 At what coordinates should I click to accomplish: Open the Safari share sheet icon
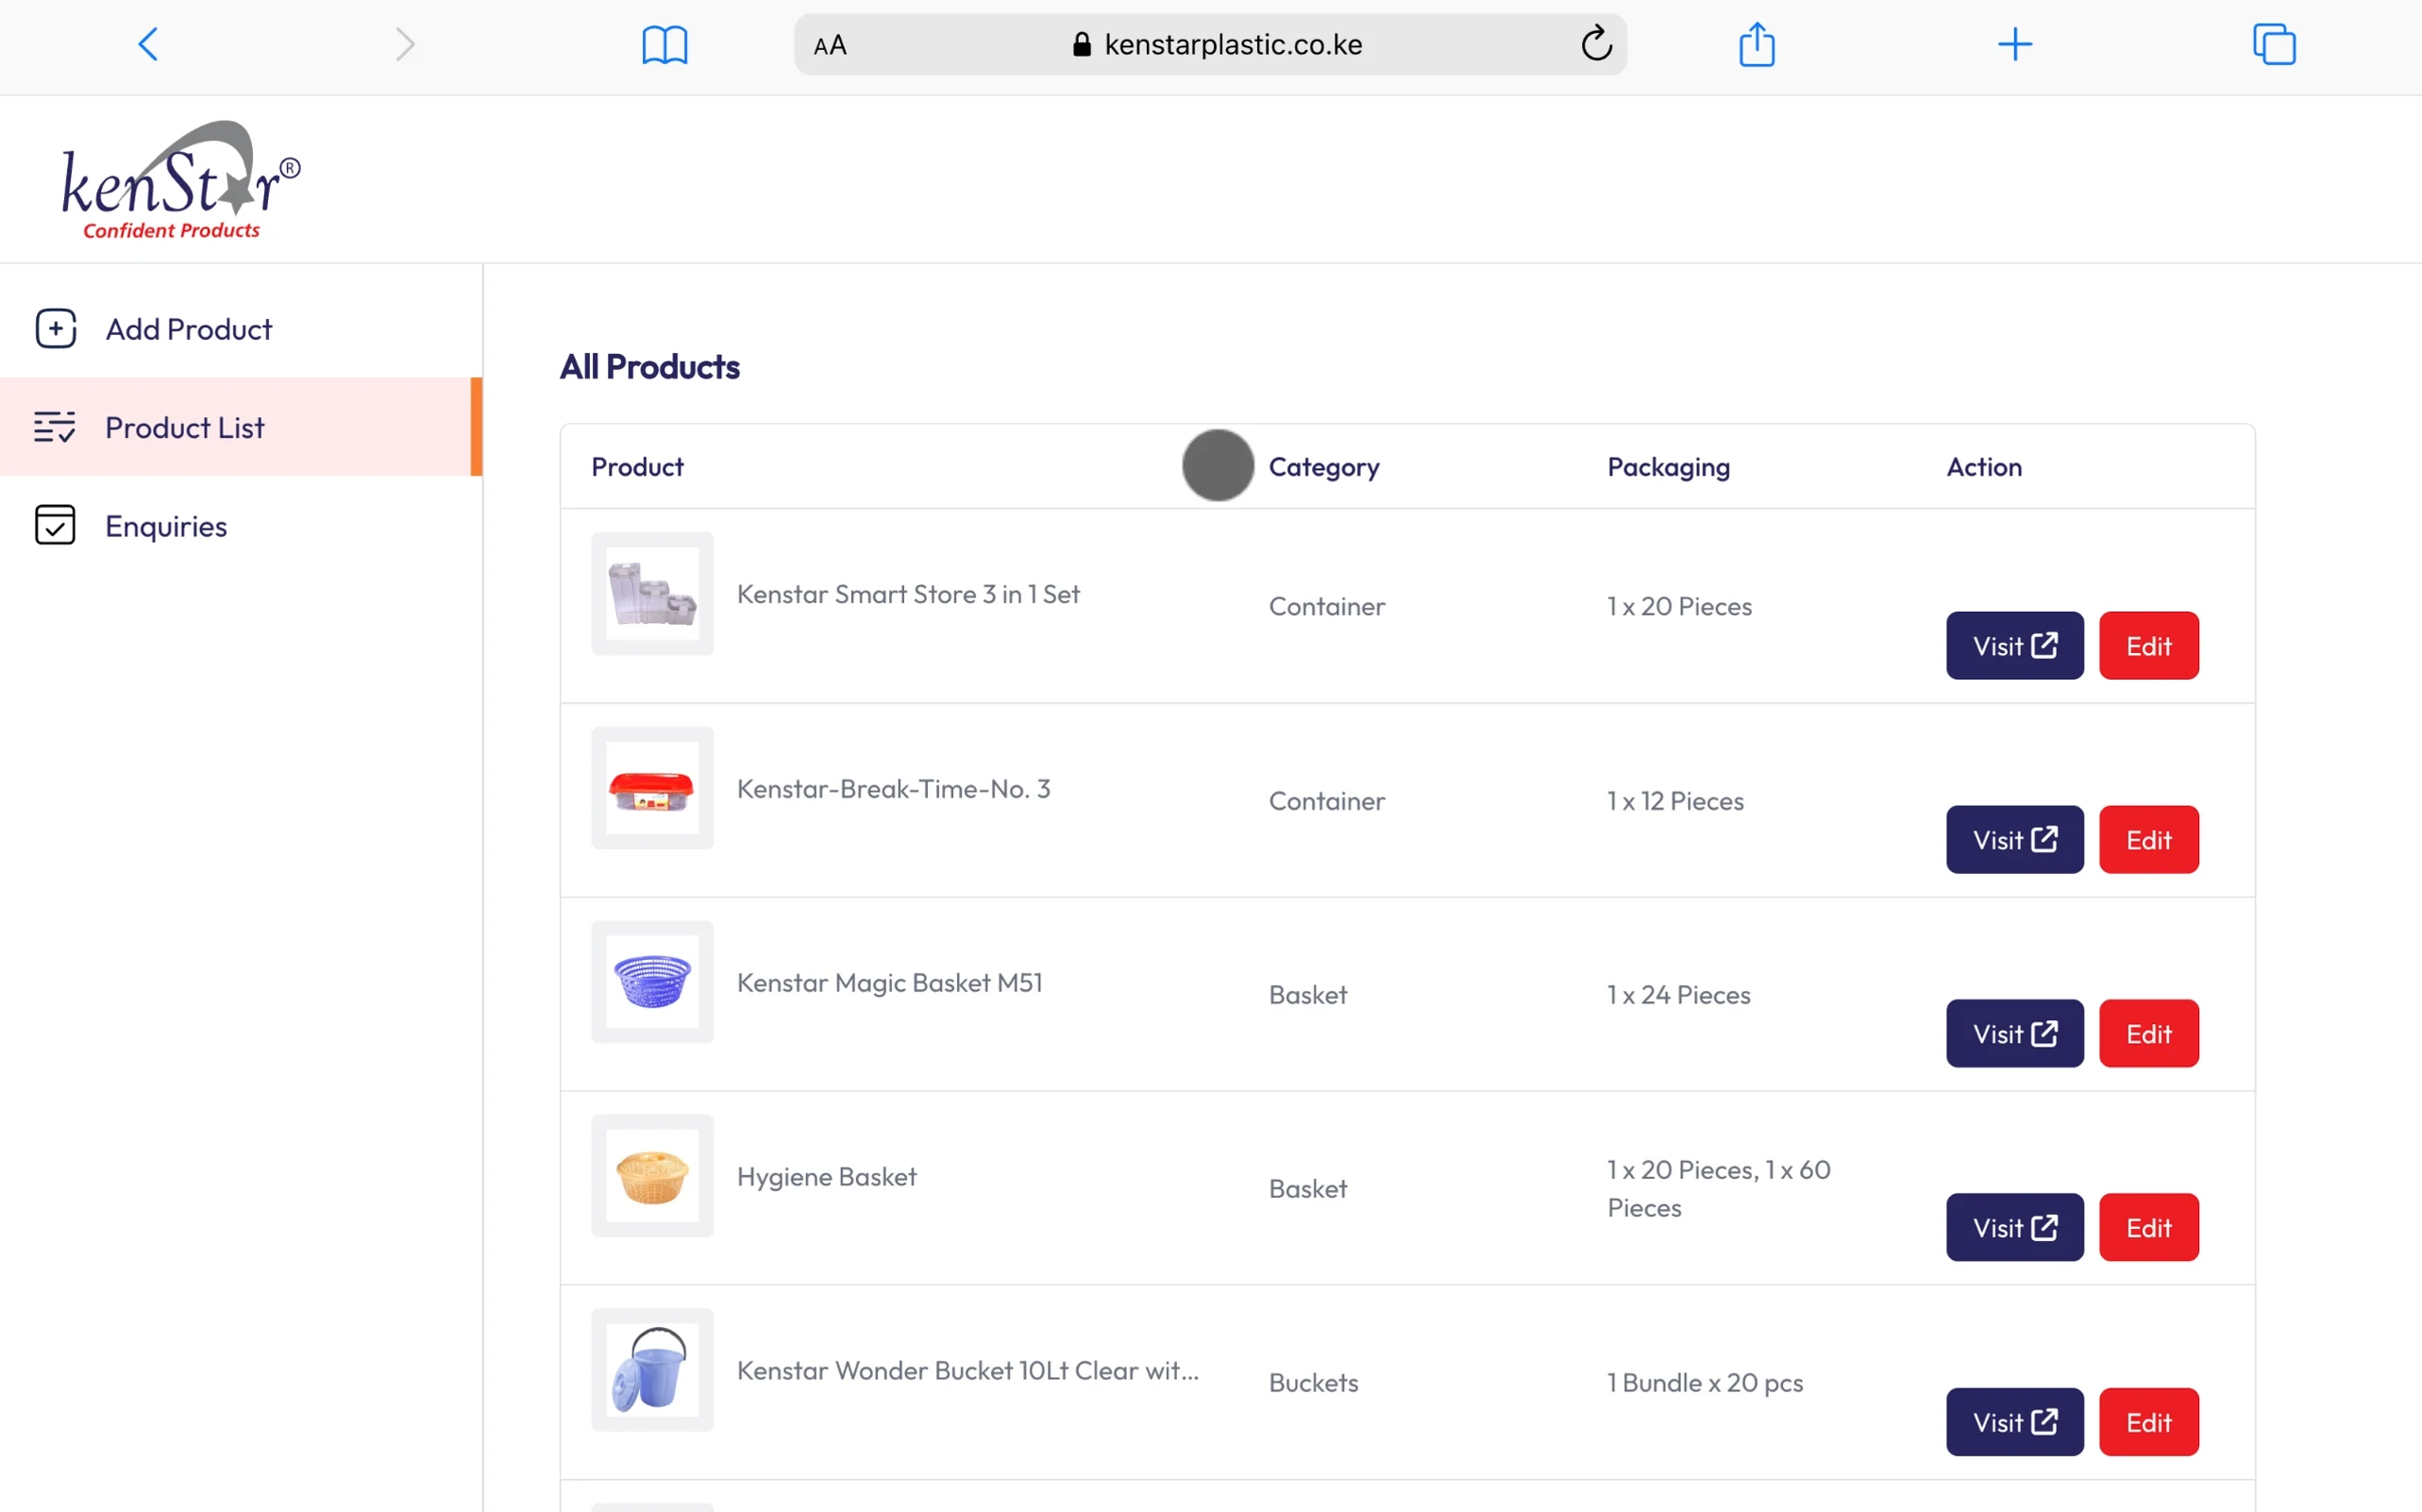point(1756,44)
